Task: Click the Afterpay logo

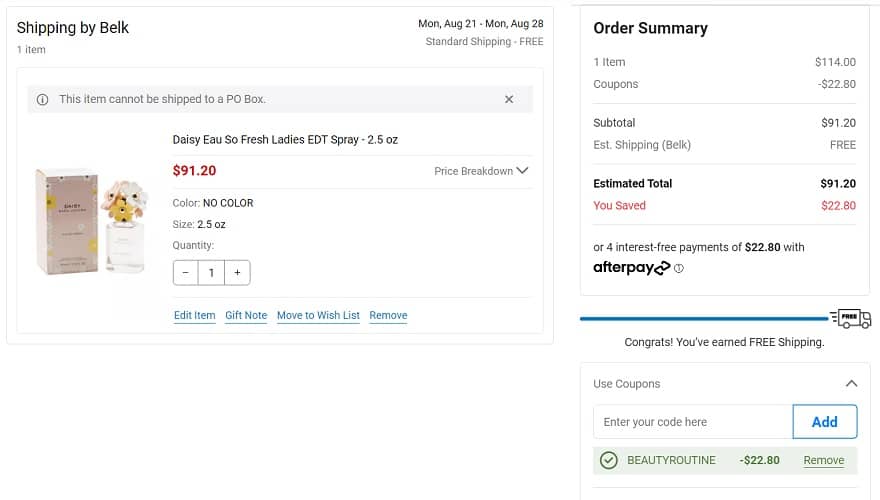Action: (x=631, y=268)
